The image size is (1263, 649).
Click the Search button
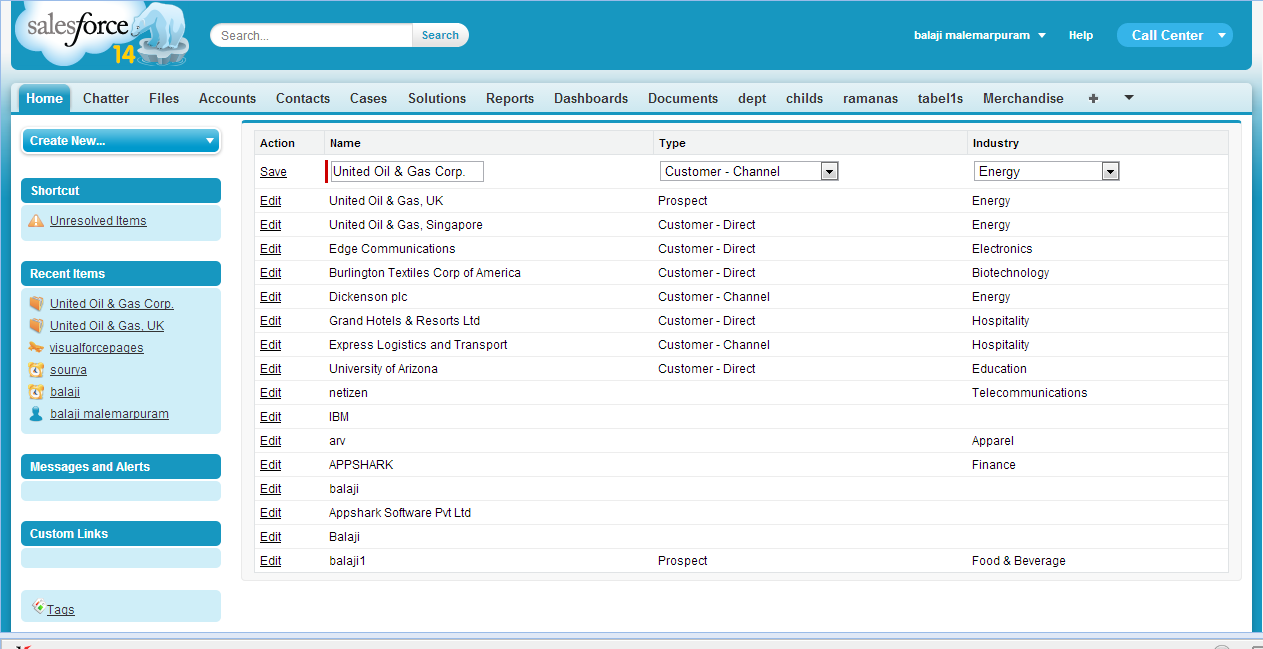440,35
